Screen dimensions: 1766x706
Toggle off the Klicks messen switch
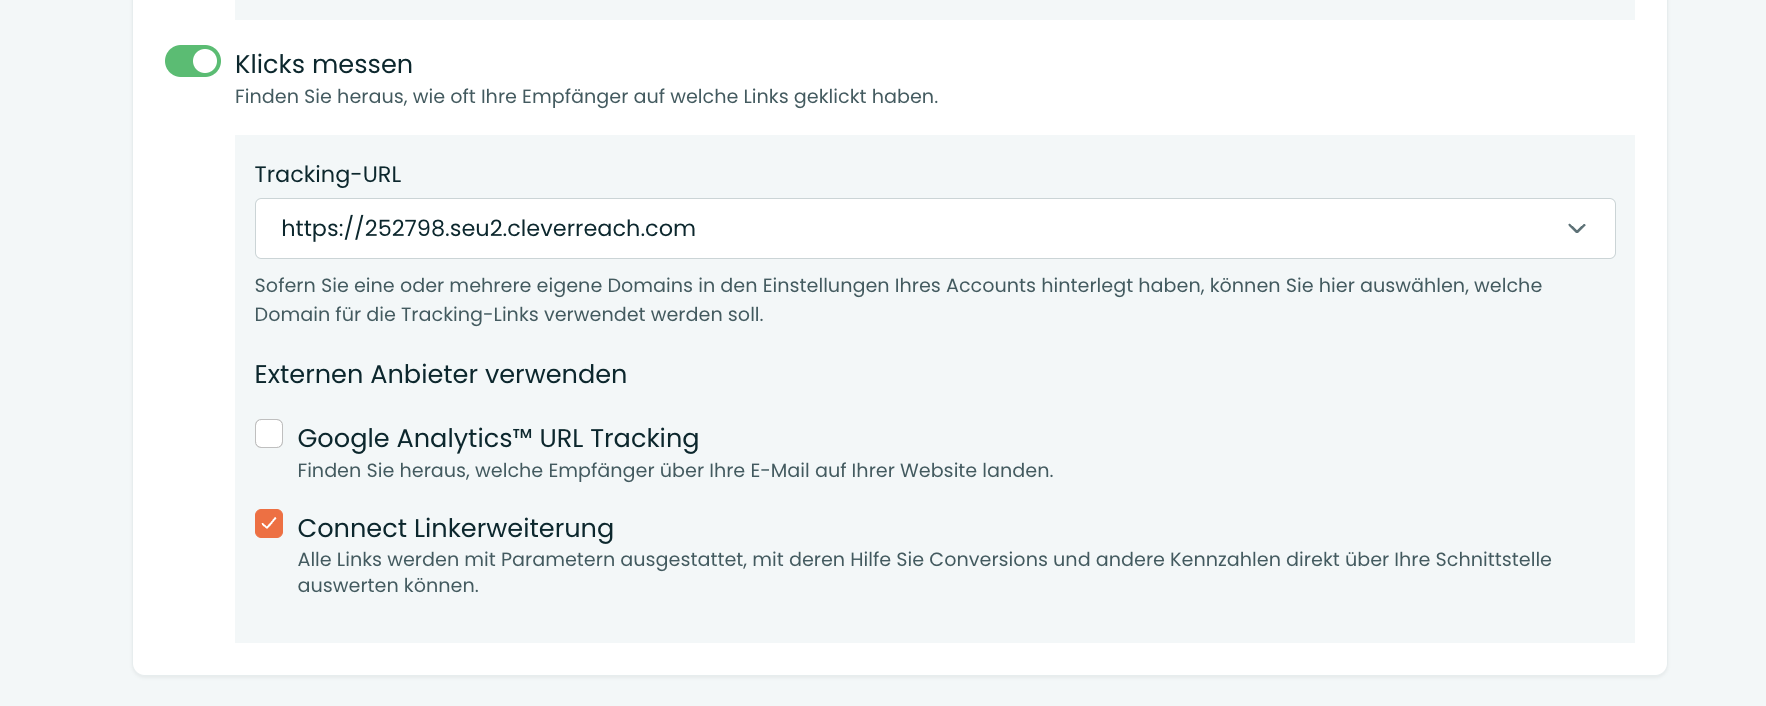pyautogui.click(x=192, y=61)
